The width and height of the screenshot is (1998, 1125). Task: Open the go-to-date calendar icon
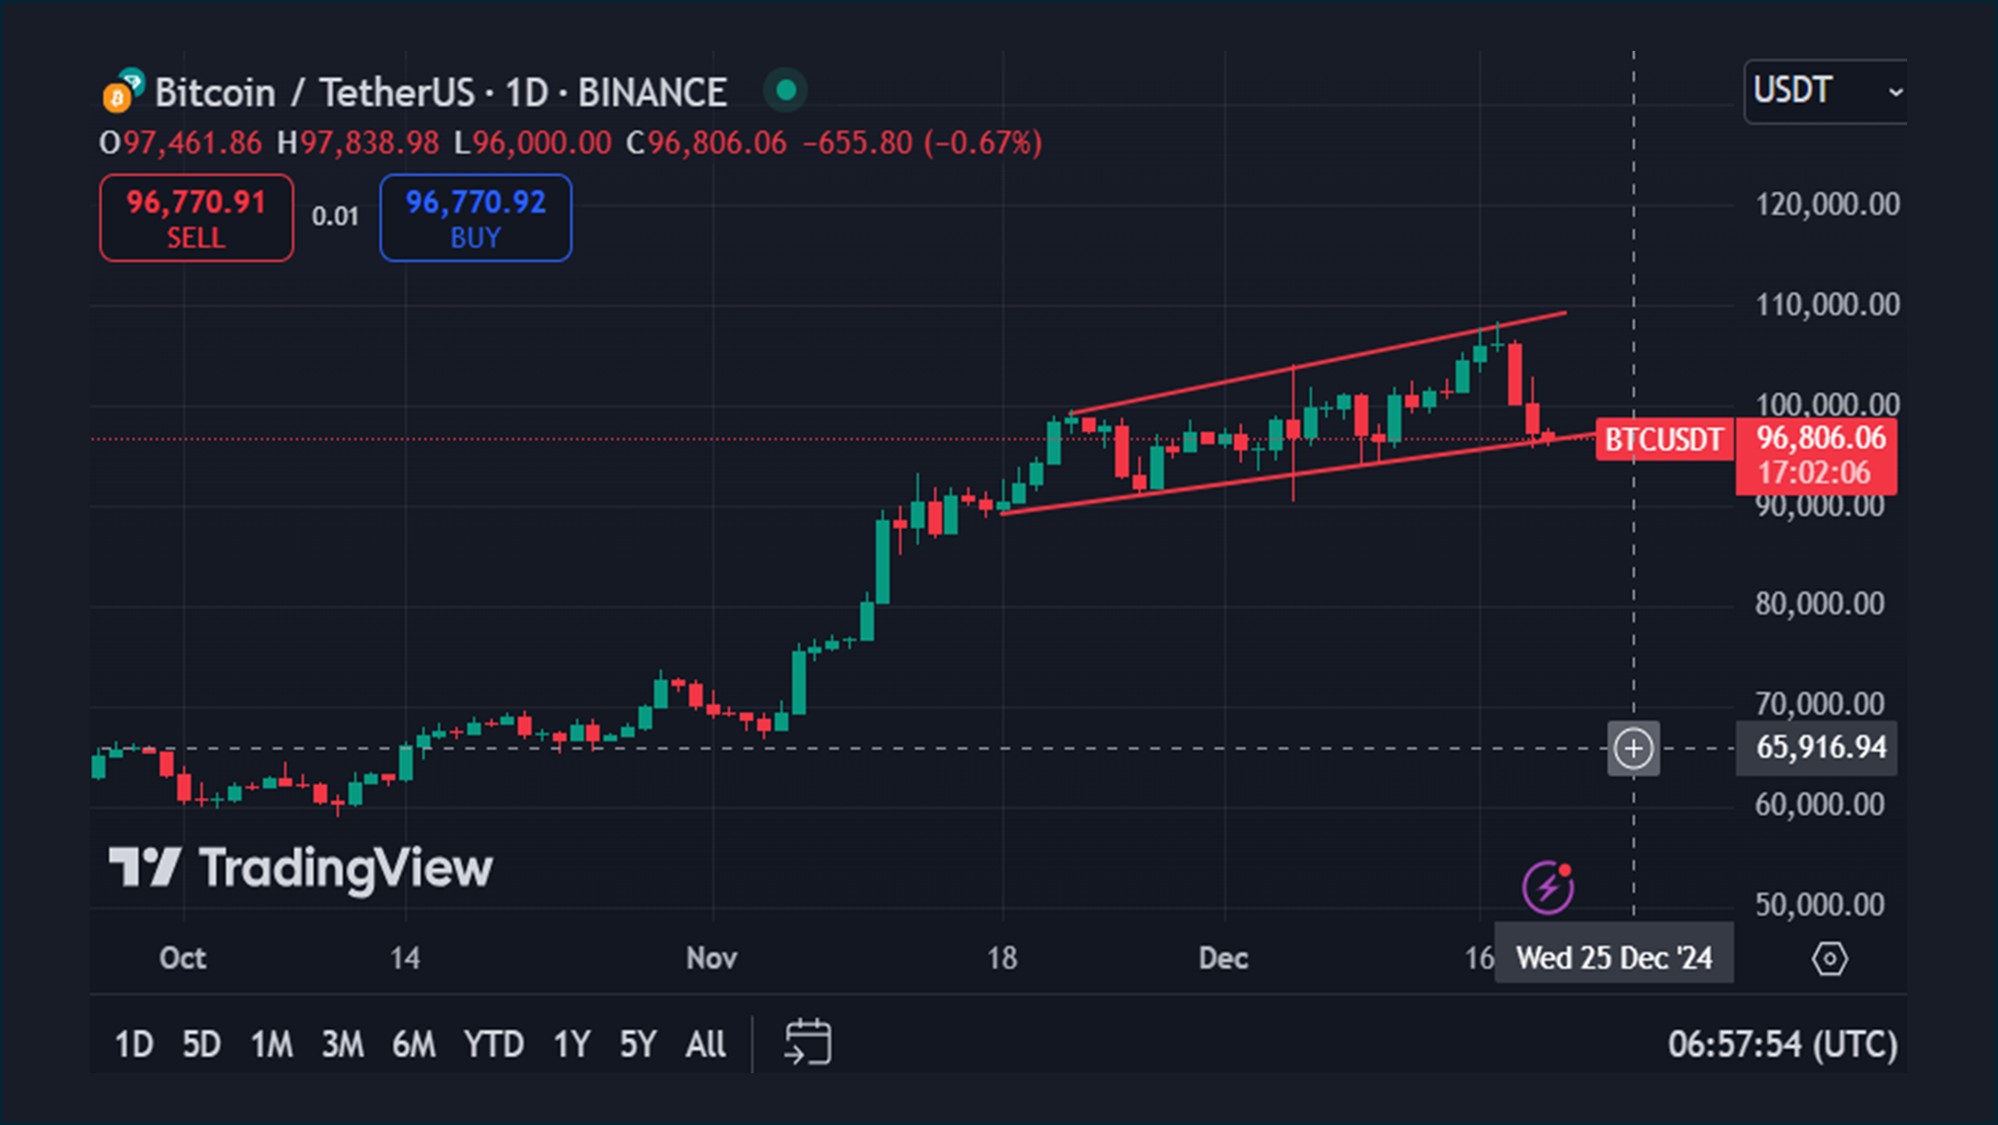pyautogui.click(x=808, y=1042)
